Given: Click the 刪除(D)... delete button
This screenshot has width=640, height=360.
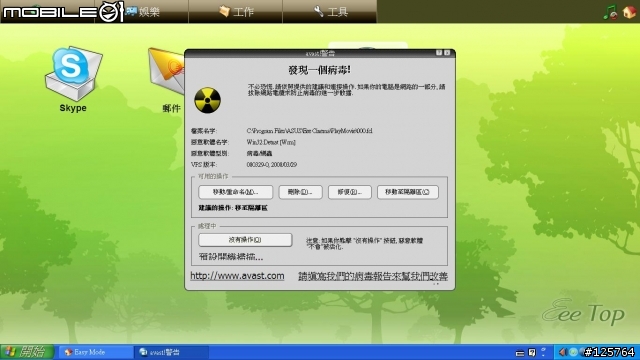Looking at the screenshot, I should [300, 192].
